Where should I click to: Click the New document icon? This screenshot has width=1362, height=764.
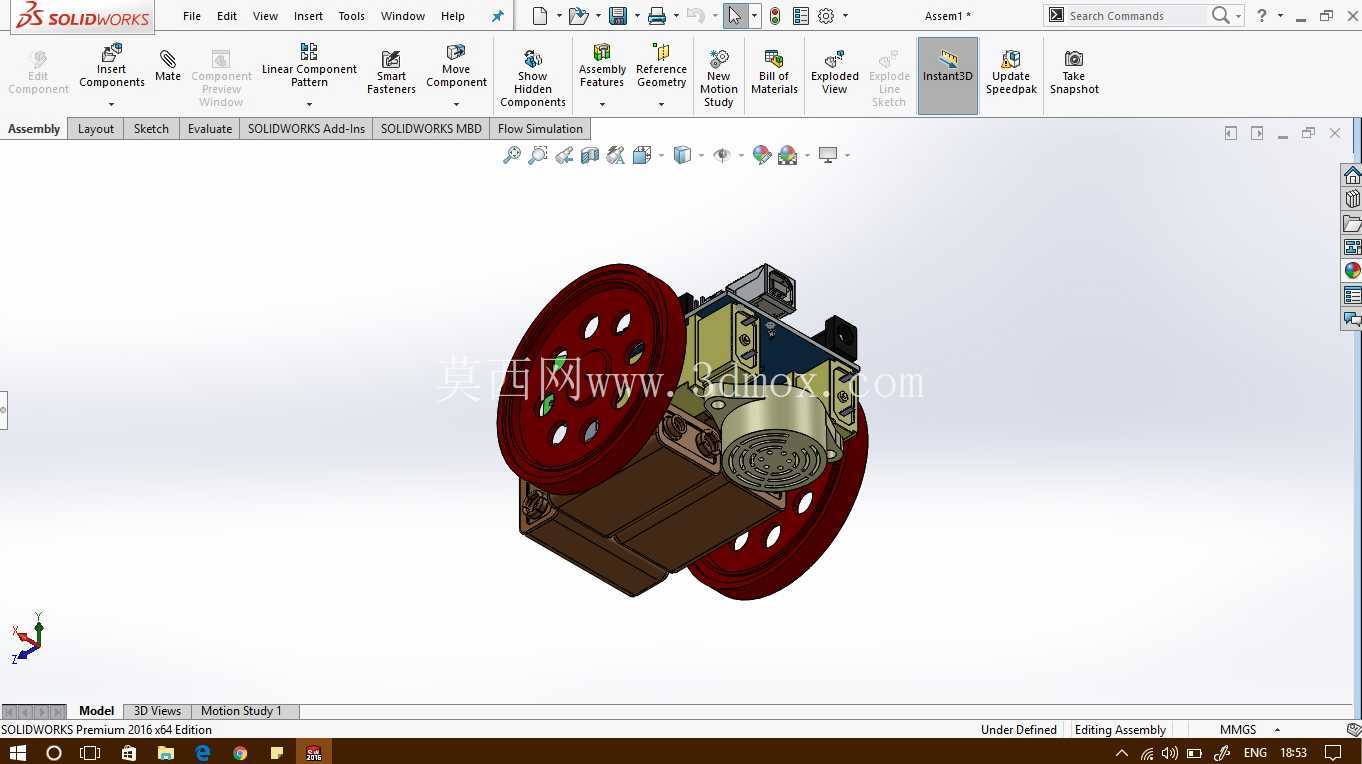point(540,16)
